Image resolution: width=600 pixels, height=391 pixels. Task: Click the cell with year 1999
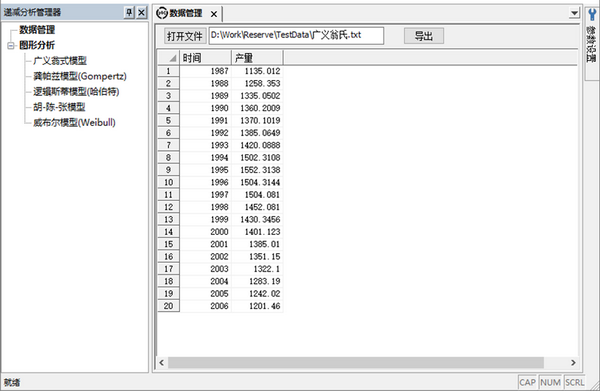pyautogui.click(x=205, y=220)
